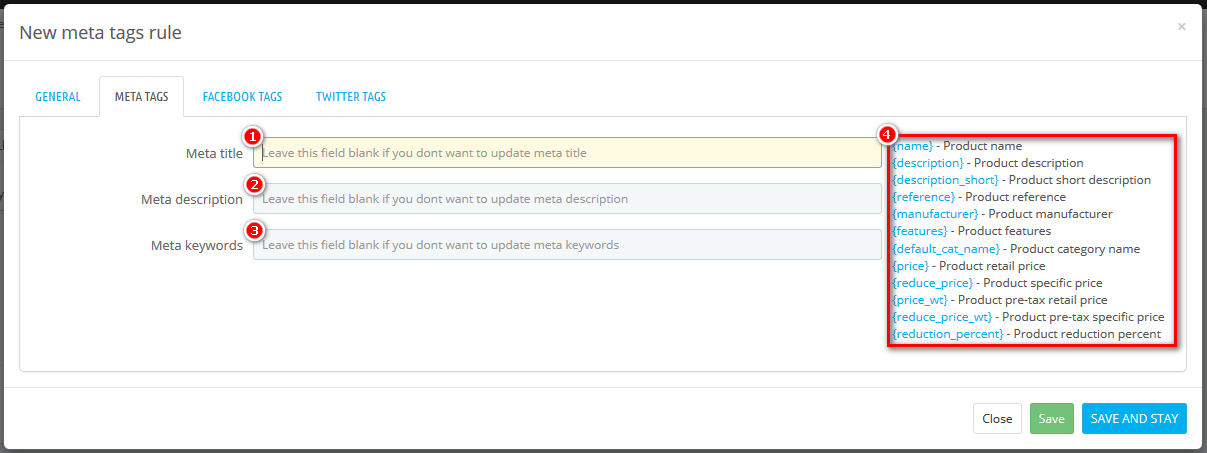Select the Meta Tags tab
This screenshot has height=453, width=1207.
pyautogui.click(x=141, y=97)
